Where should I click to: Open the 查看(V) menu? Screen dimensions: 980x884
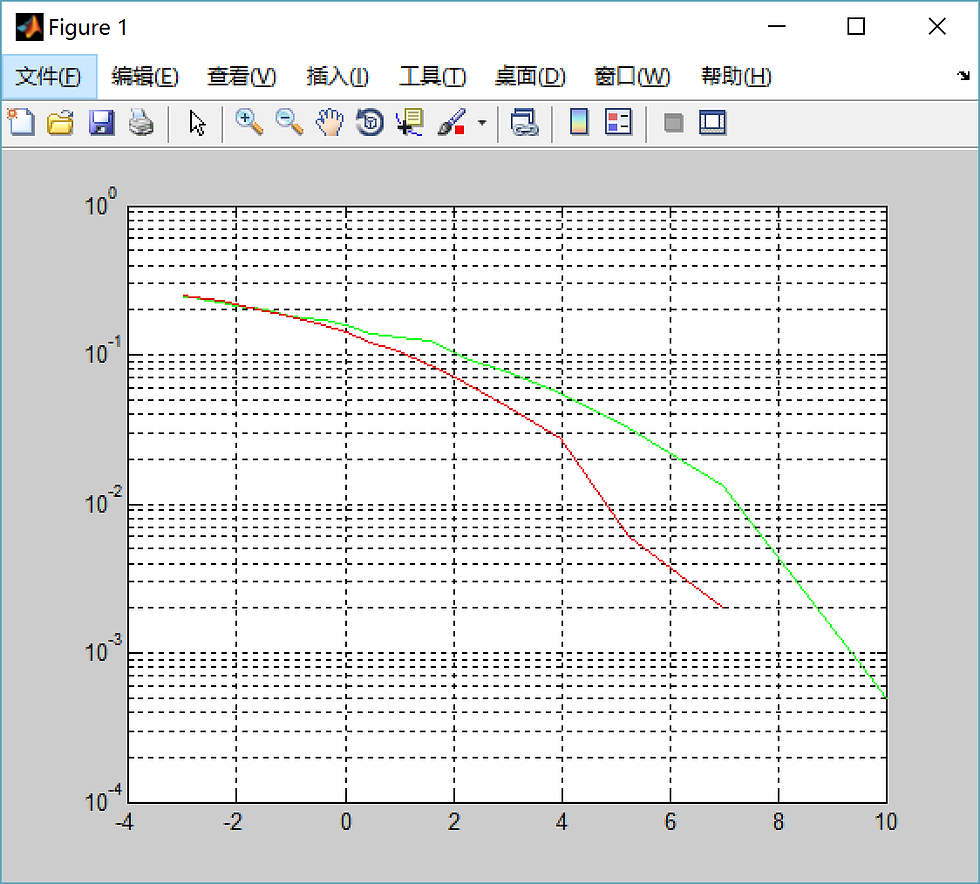[242, 76]
